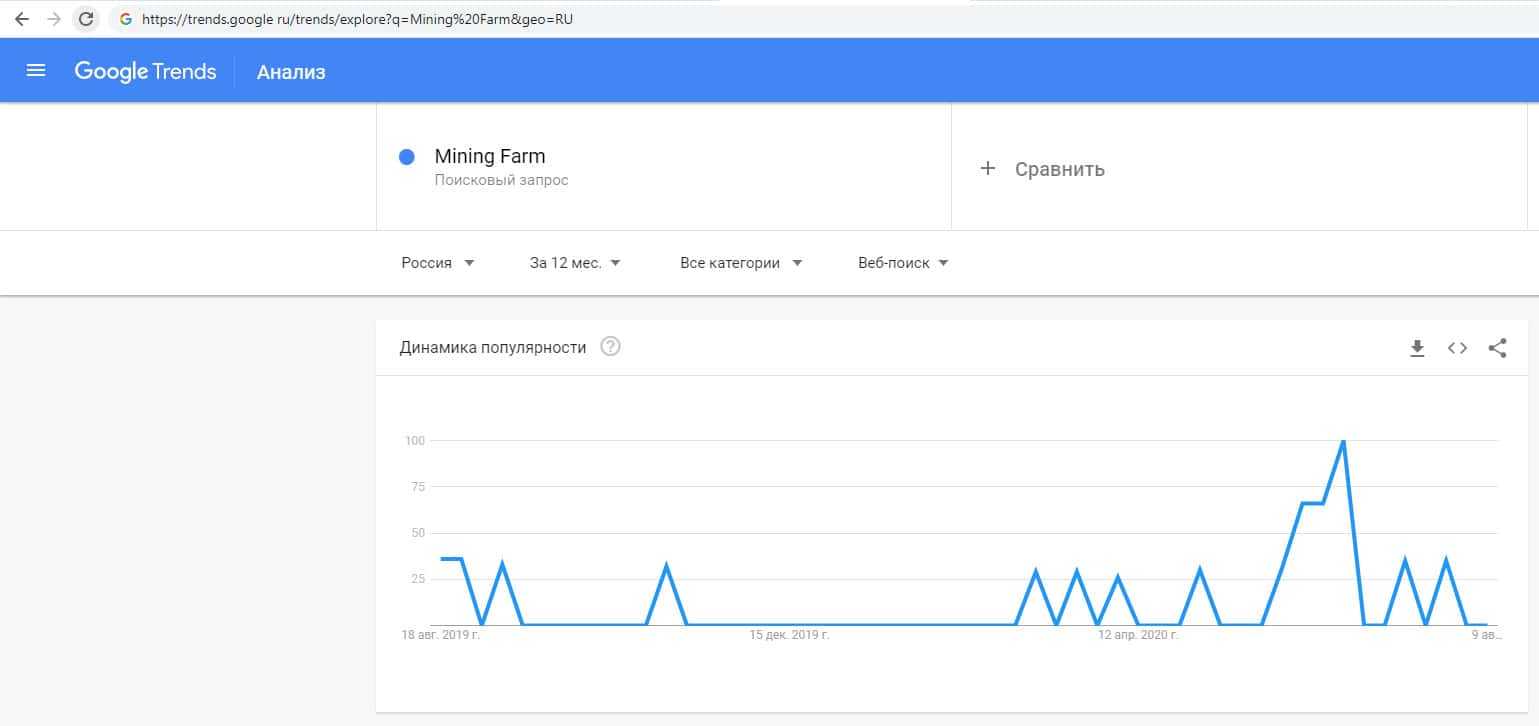
Task: Download the popularity chart as CSV
Action: click(1416, 348)
